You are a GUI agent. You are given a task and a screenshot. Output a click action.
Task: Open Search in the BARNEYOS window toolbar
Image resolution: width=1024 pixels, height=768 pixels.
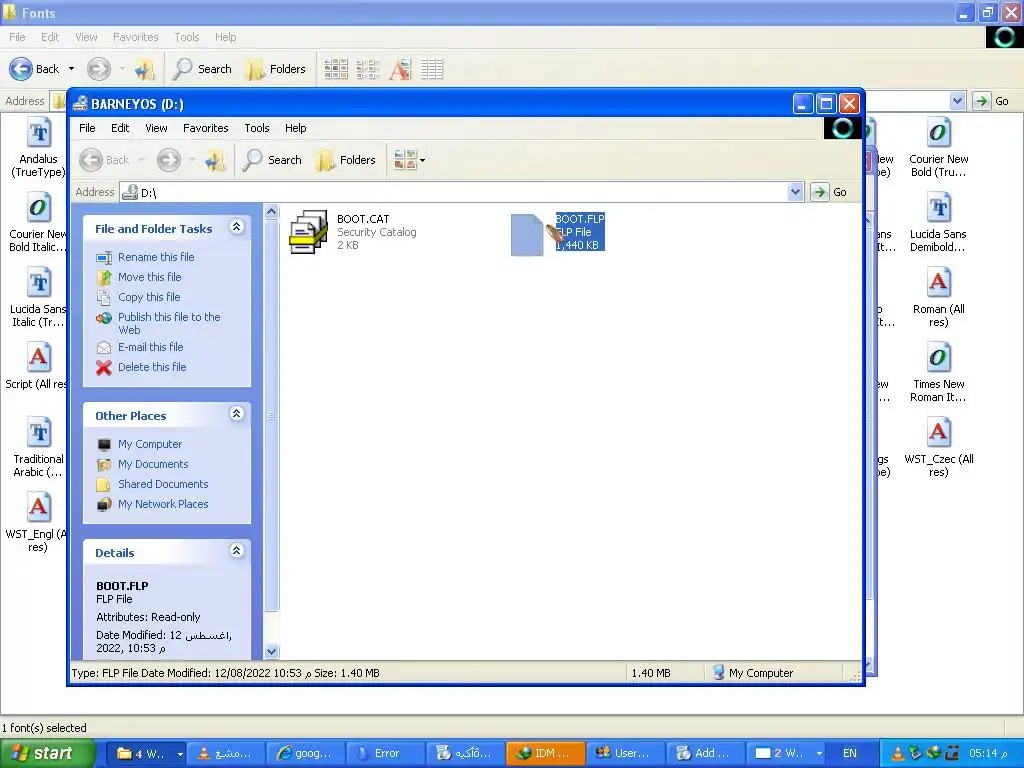[x=272, y=160]
